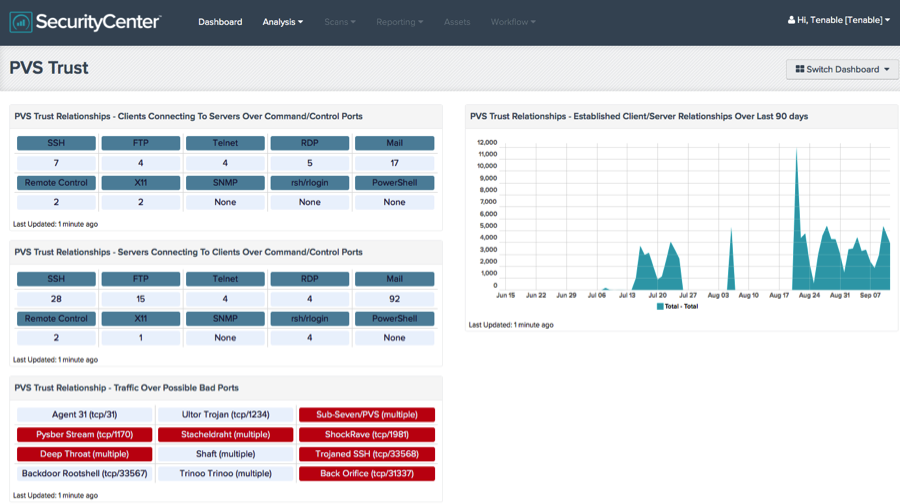Image resolution: width=900 pixels, height=504 pixels.
Task: Select red Deep Throat (multiple) indicator
Action: point(84,454)
